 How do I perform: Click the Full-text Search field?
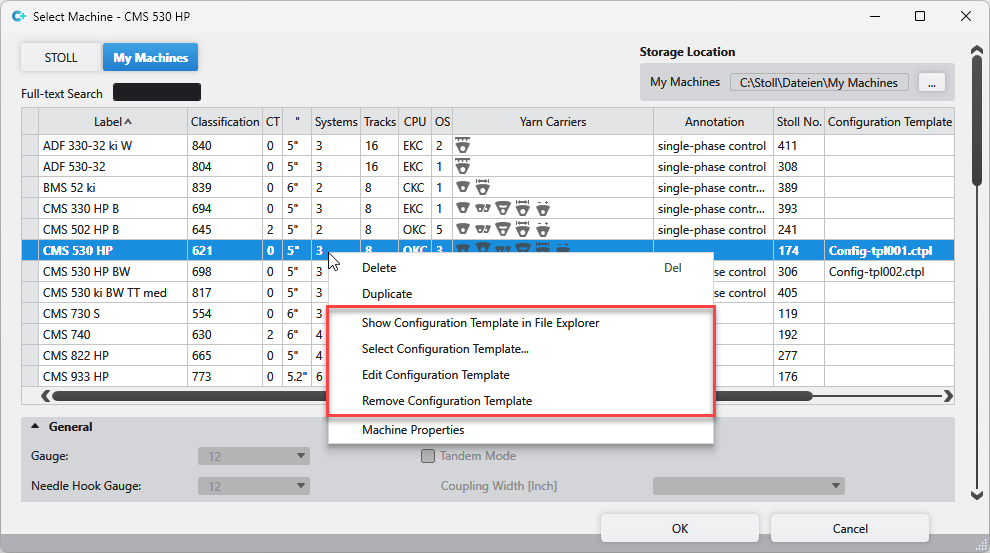click(x=157, y=93)
